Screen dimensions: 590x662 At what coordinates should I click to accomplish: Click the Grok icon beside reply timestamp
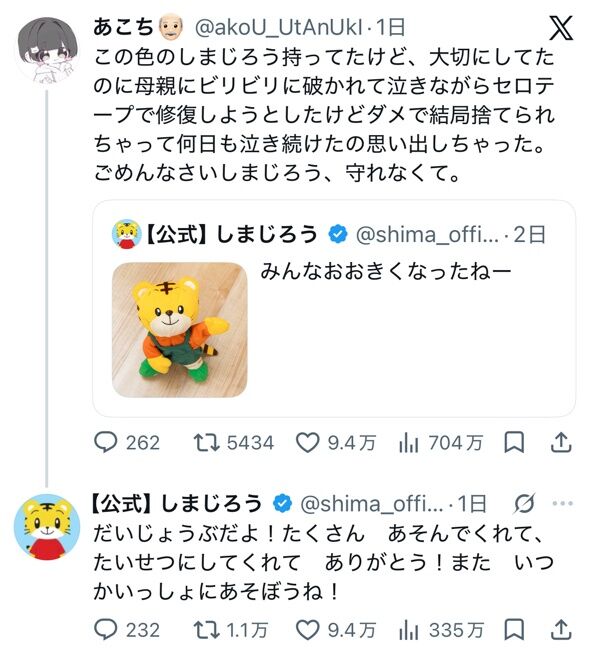[525, 503]
